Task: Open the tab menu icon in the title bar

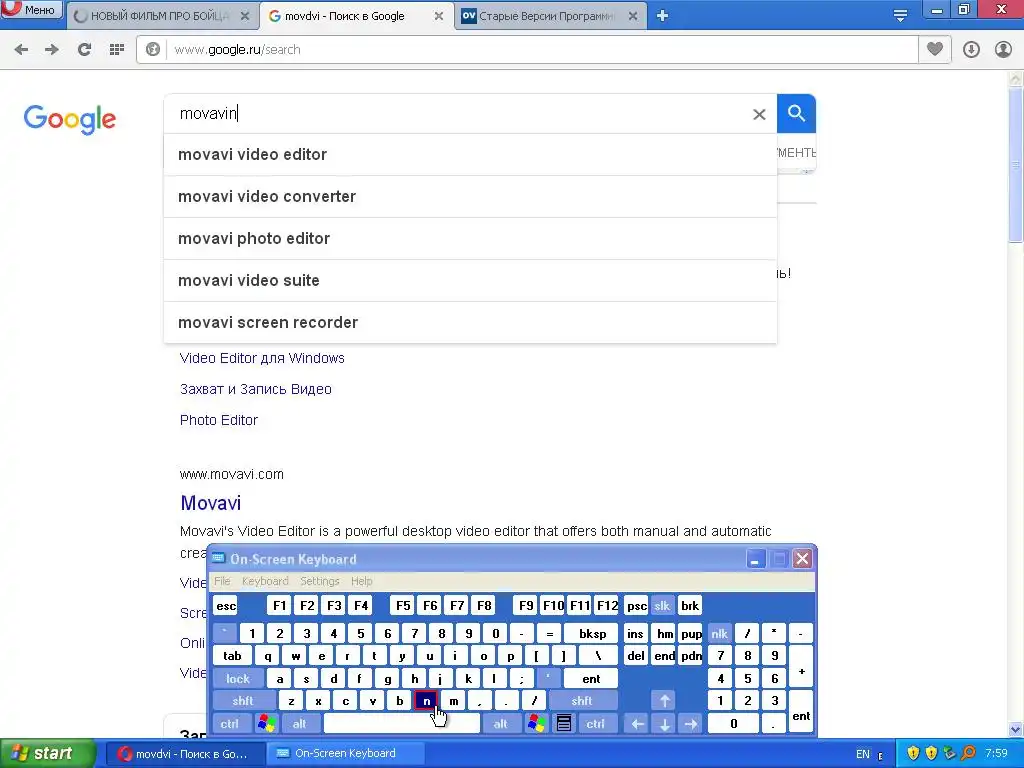Action: tap(901, 16)
